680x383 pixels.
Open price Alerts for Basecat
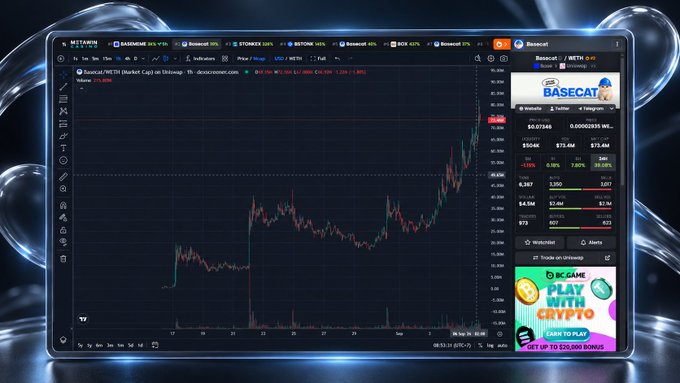591,242
